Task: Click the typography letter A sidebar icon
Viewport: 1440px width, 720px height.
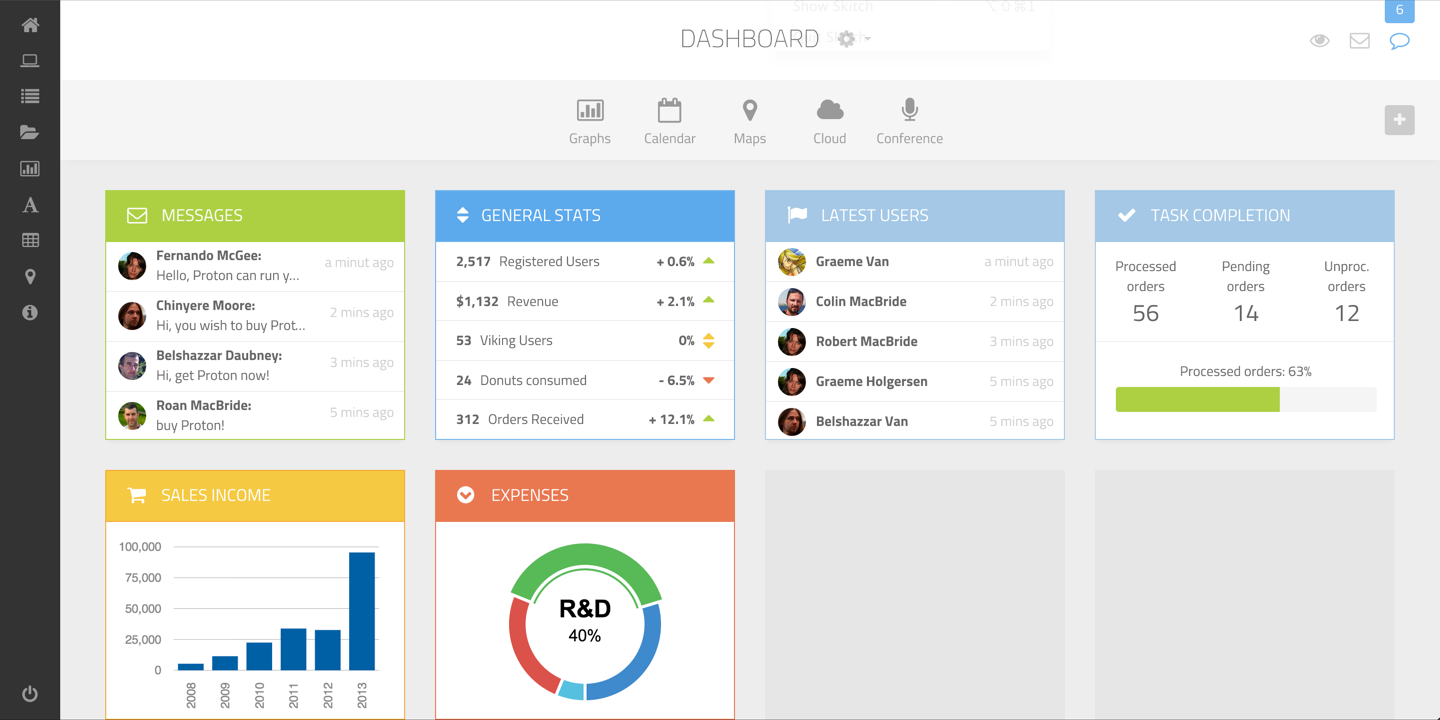Action: (30, 205)
